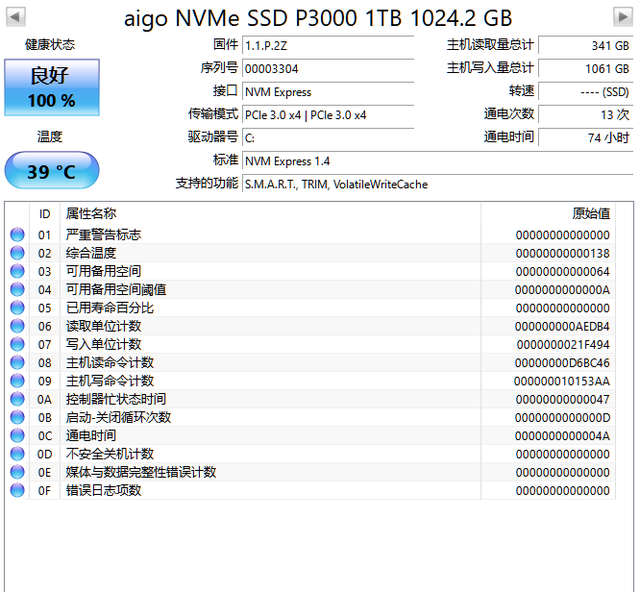The height and width of the screenshot is (592, 640).
Task: Click the blue status orb for 严重警告标志
Action: click(x=17, y=235)
